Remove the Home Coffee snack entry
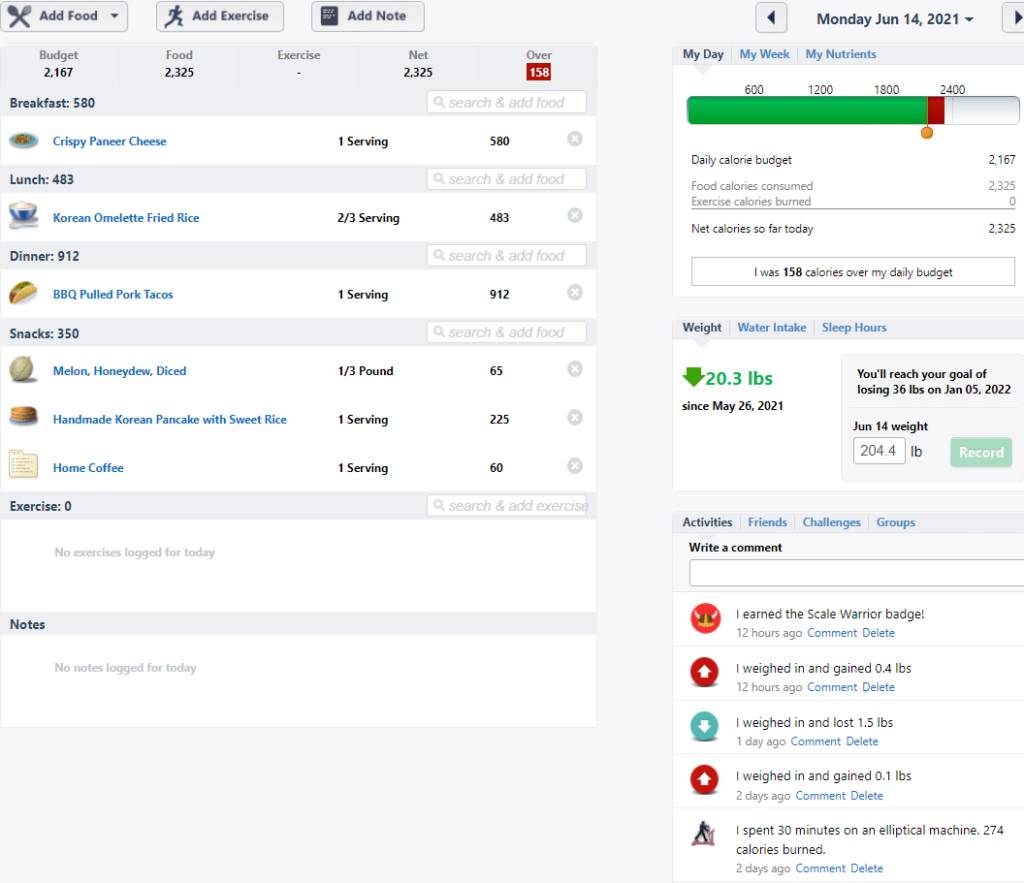1024x883 pixels. (x=575, y=466)
